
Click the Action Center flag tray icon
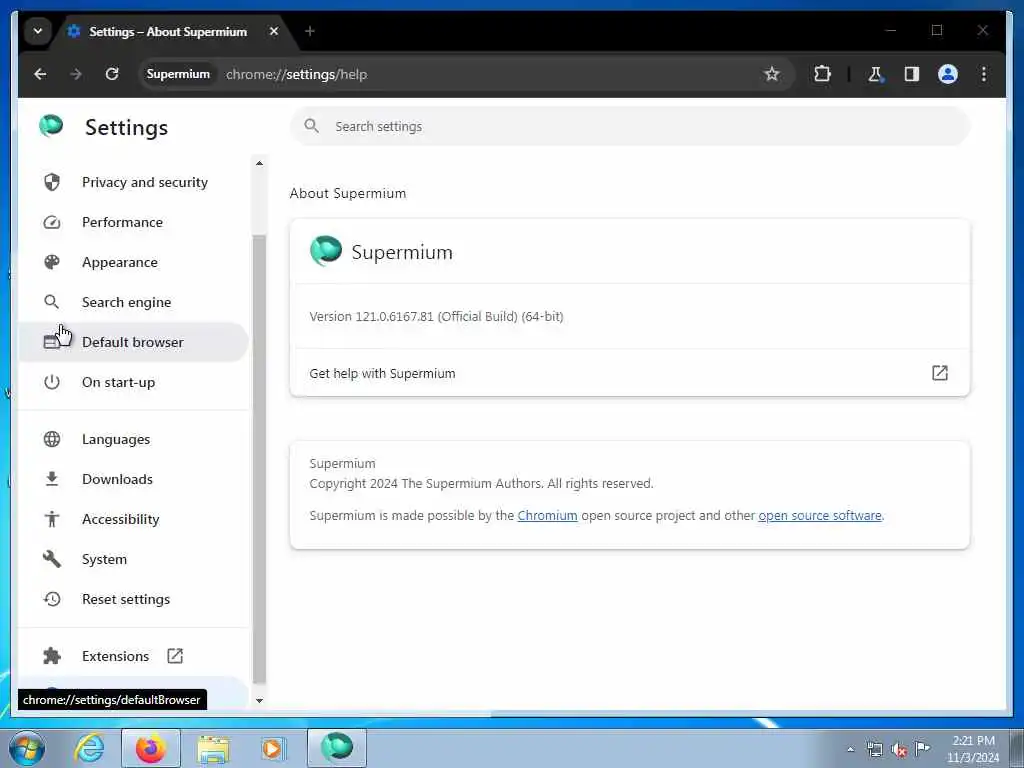click(x=923, y=749)
